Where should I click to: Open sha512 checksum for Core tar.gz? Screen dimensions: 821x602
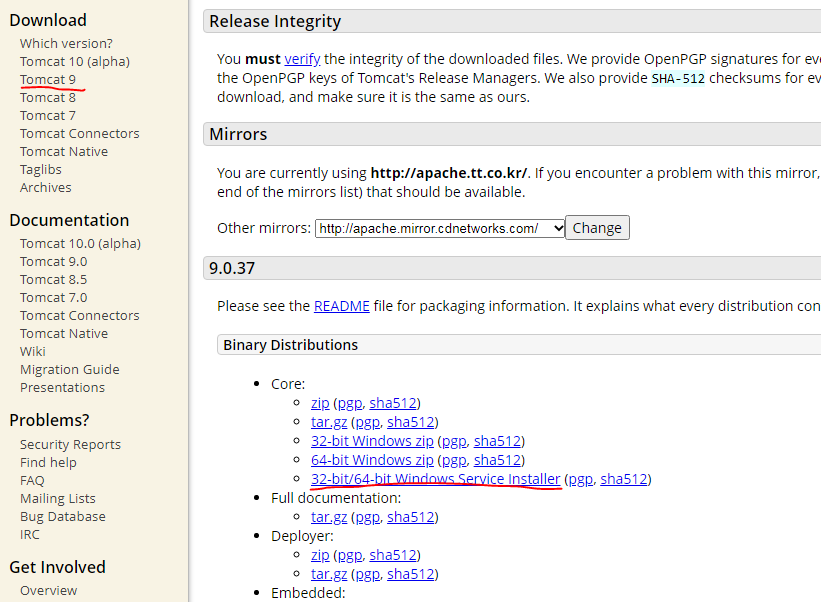[410, 422]
